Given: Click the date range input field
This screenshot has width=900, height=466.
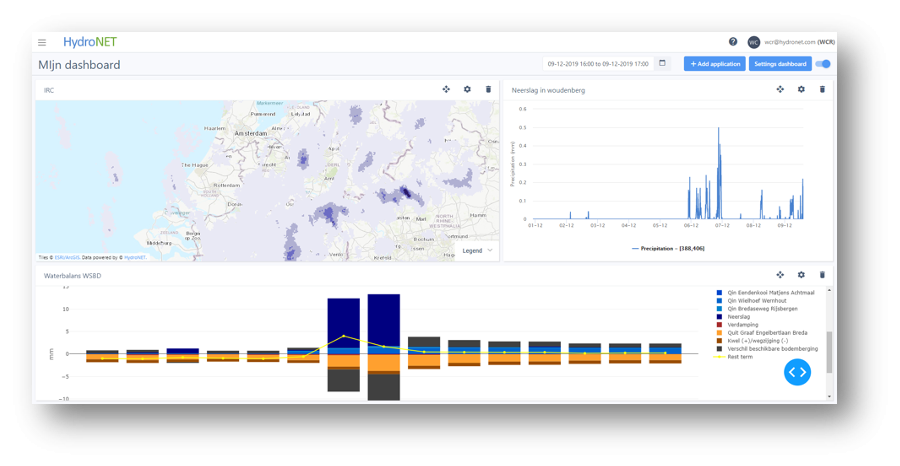Looking at the screenshot, I should coord(598,64).
